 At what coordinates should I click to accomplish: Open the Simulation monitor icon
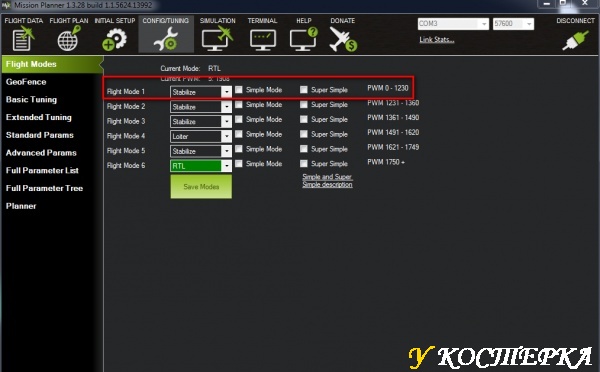217,39
